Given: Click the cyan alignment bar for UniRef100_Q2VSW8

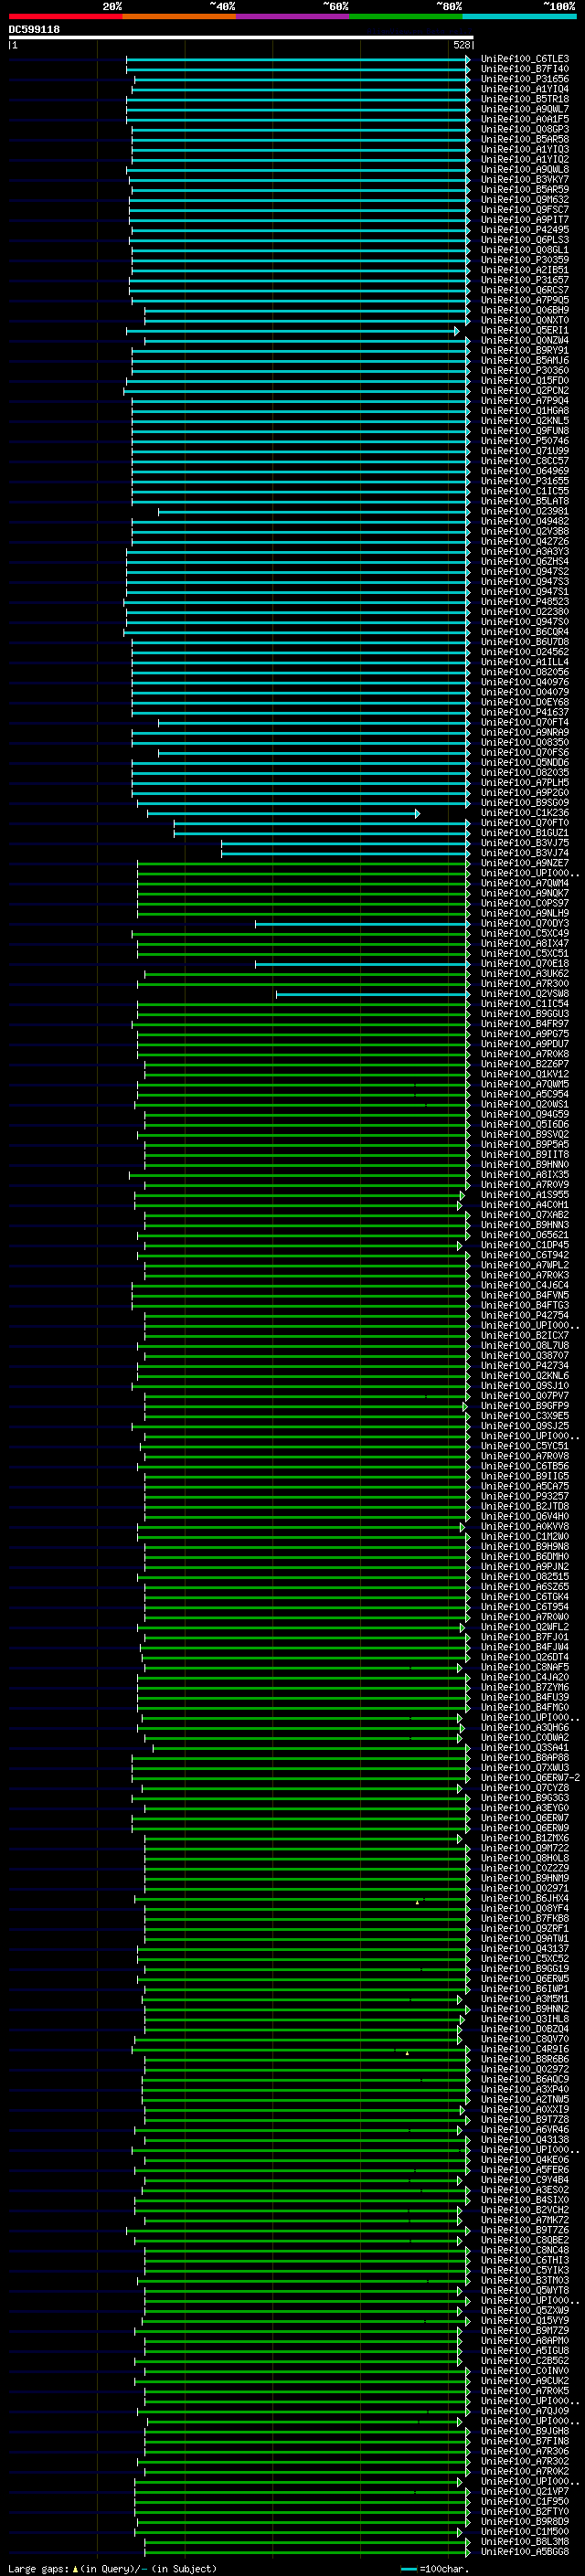Looking at the screenshot, I should pos(373,995).
